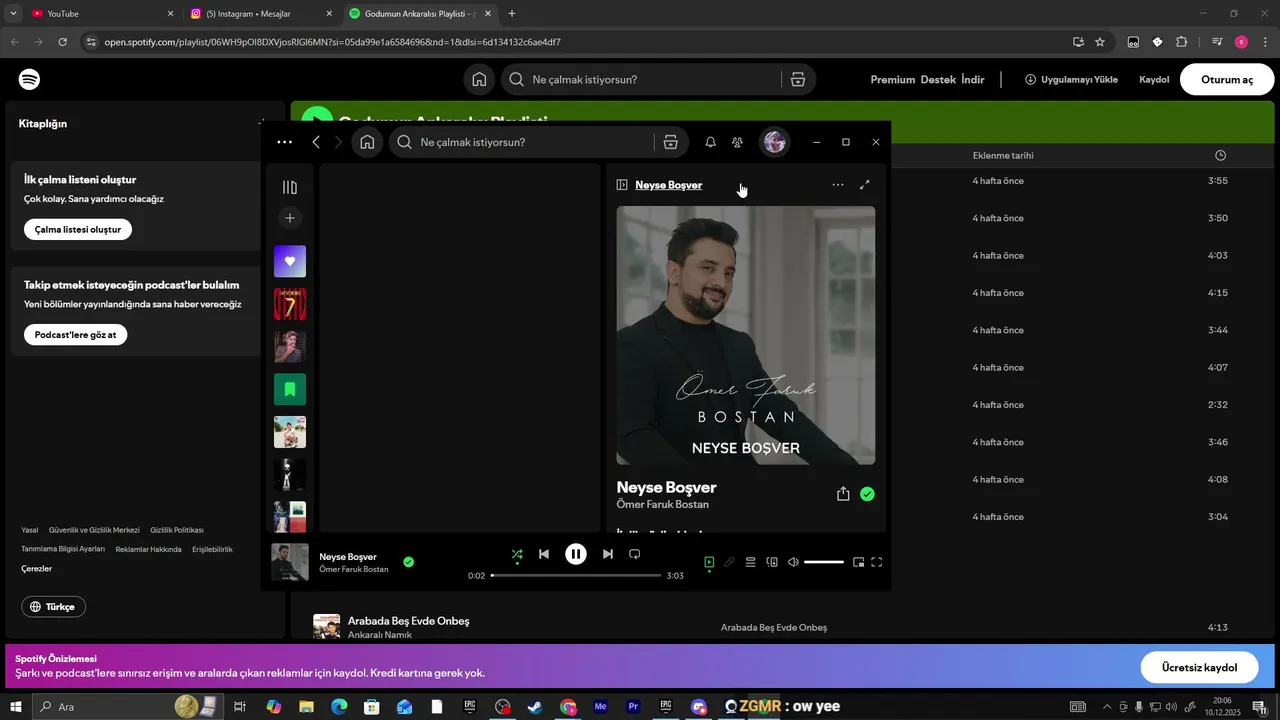The height and width of the screenshot is (720, 1280).
Task: Click Spotify logo on web page
Action: tap(30, 79)
